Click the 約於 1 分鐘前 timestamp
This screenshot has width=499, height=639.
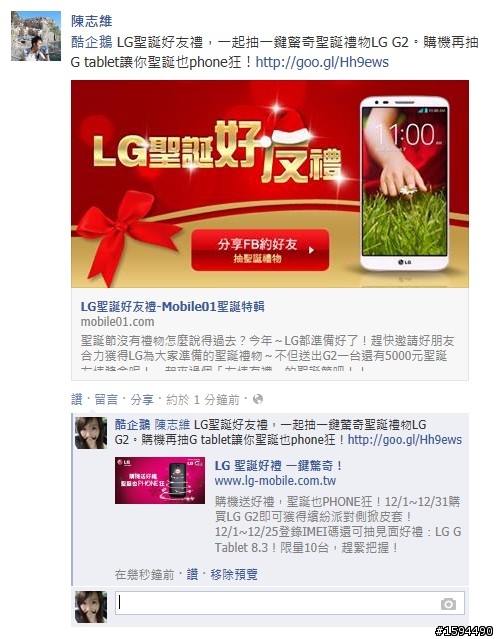(203, 399)
